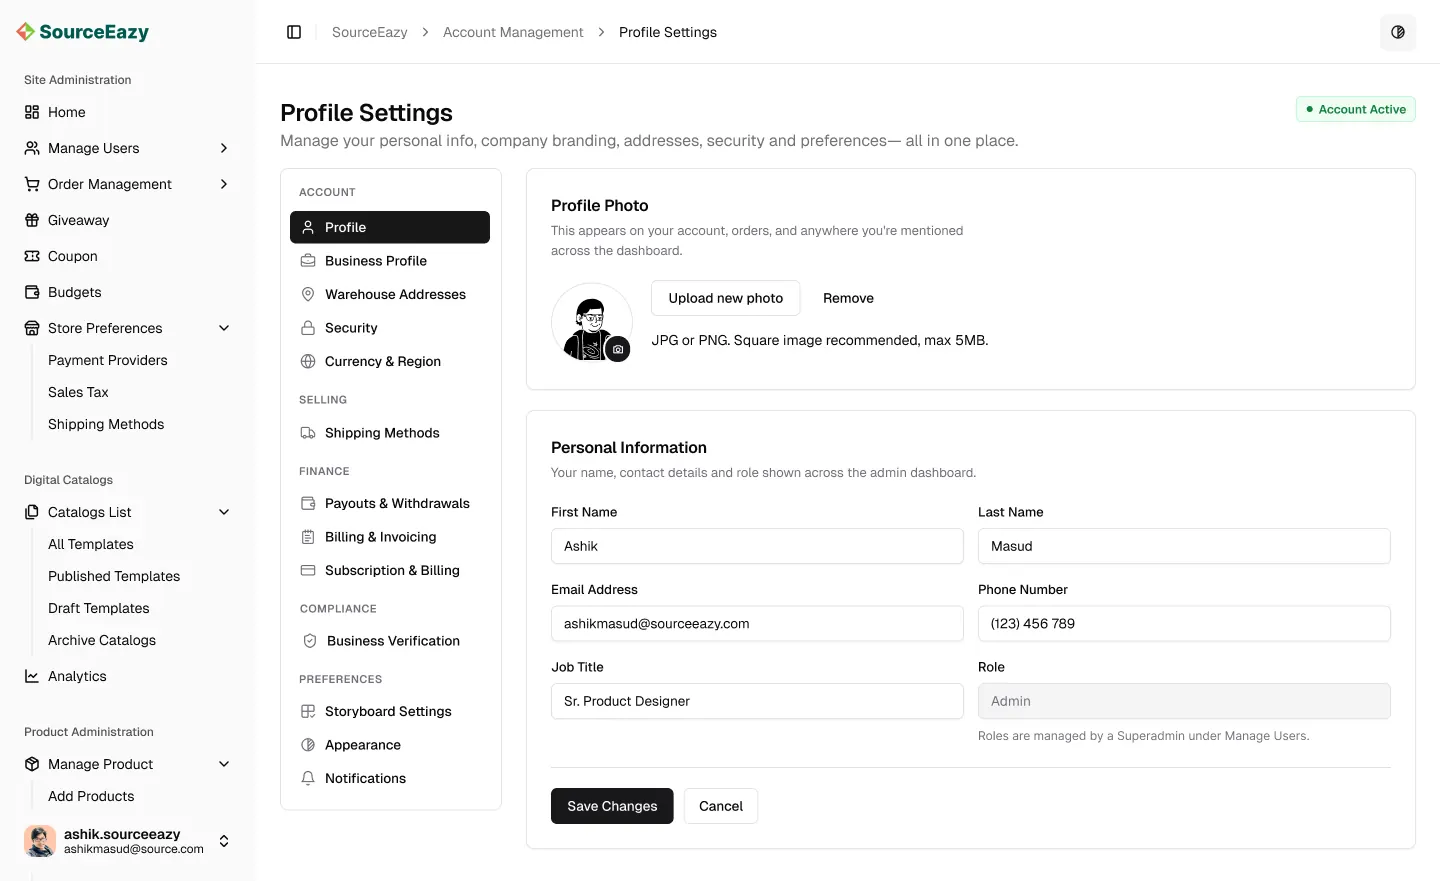The height and width of the screenshot is (881, 1440).
Task: Toggle the sidebar panel icon
Action: coord(294,32)
